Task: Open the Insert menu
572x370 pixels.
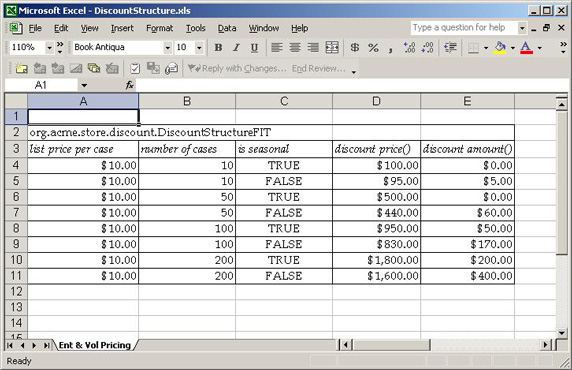Action: [122, 28]
